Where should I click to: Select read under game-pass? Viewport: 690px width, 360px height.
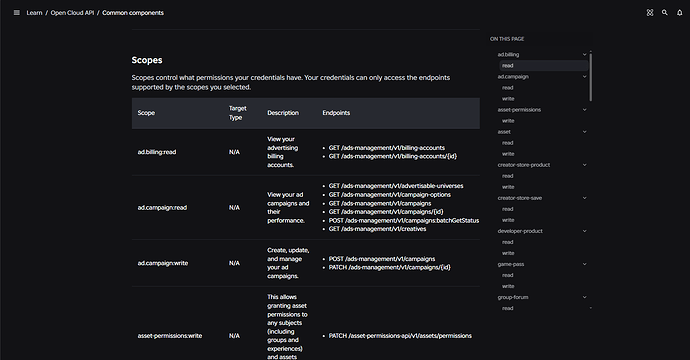click(508, 275)
